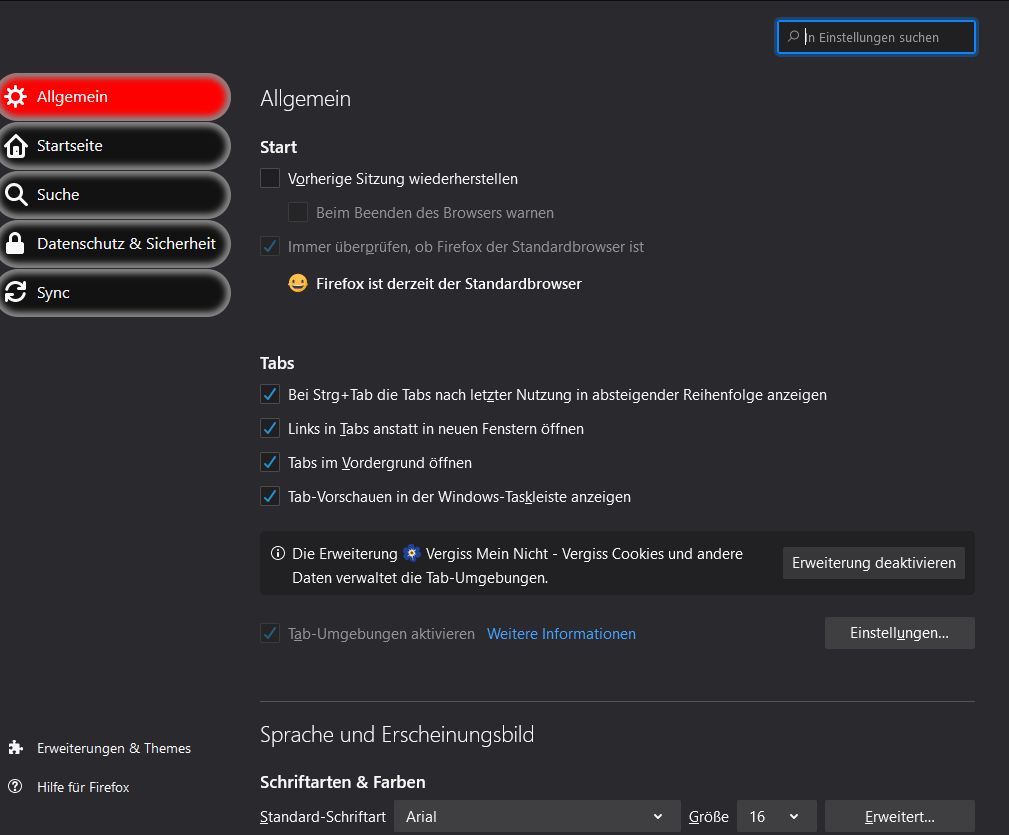The image size is (1009, 835).
Task: Switch to the Suche settings category
Action: pos(115,194)
